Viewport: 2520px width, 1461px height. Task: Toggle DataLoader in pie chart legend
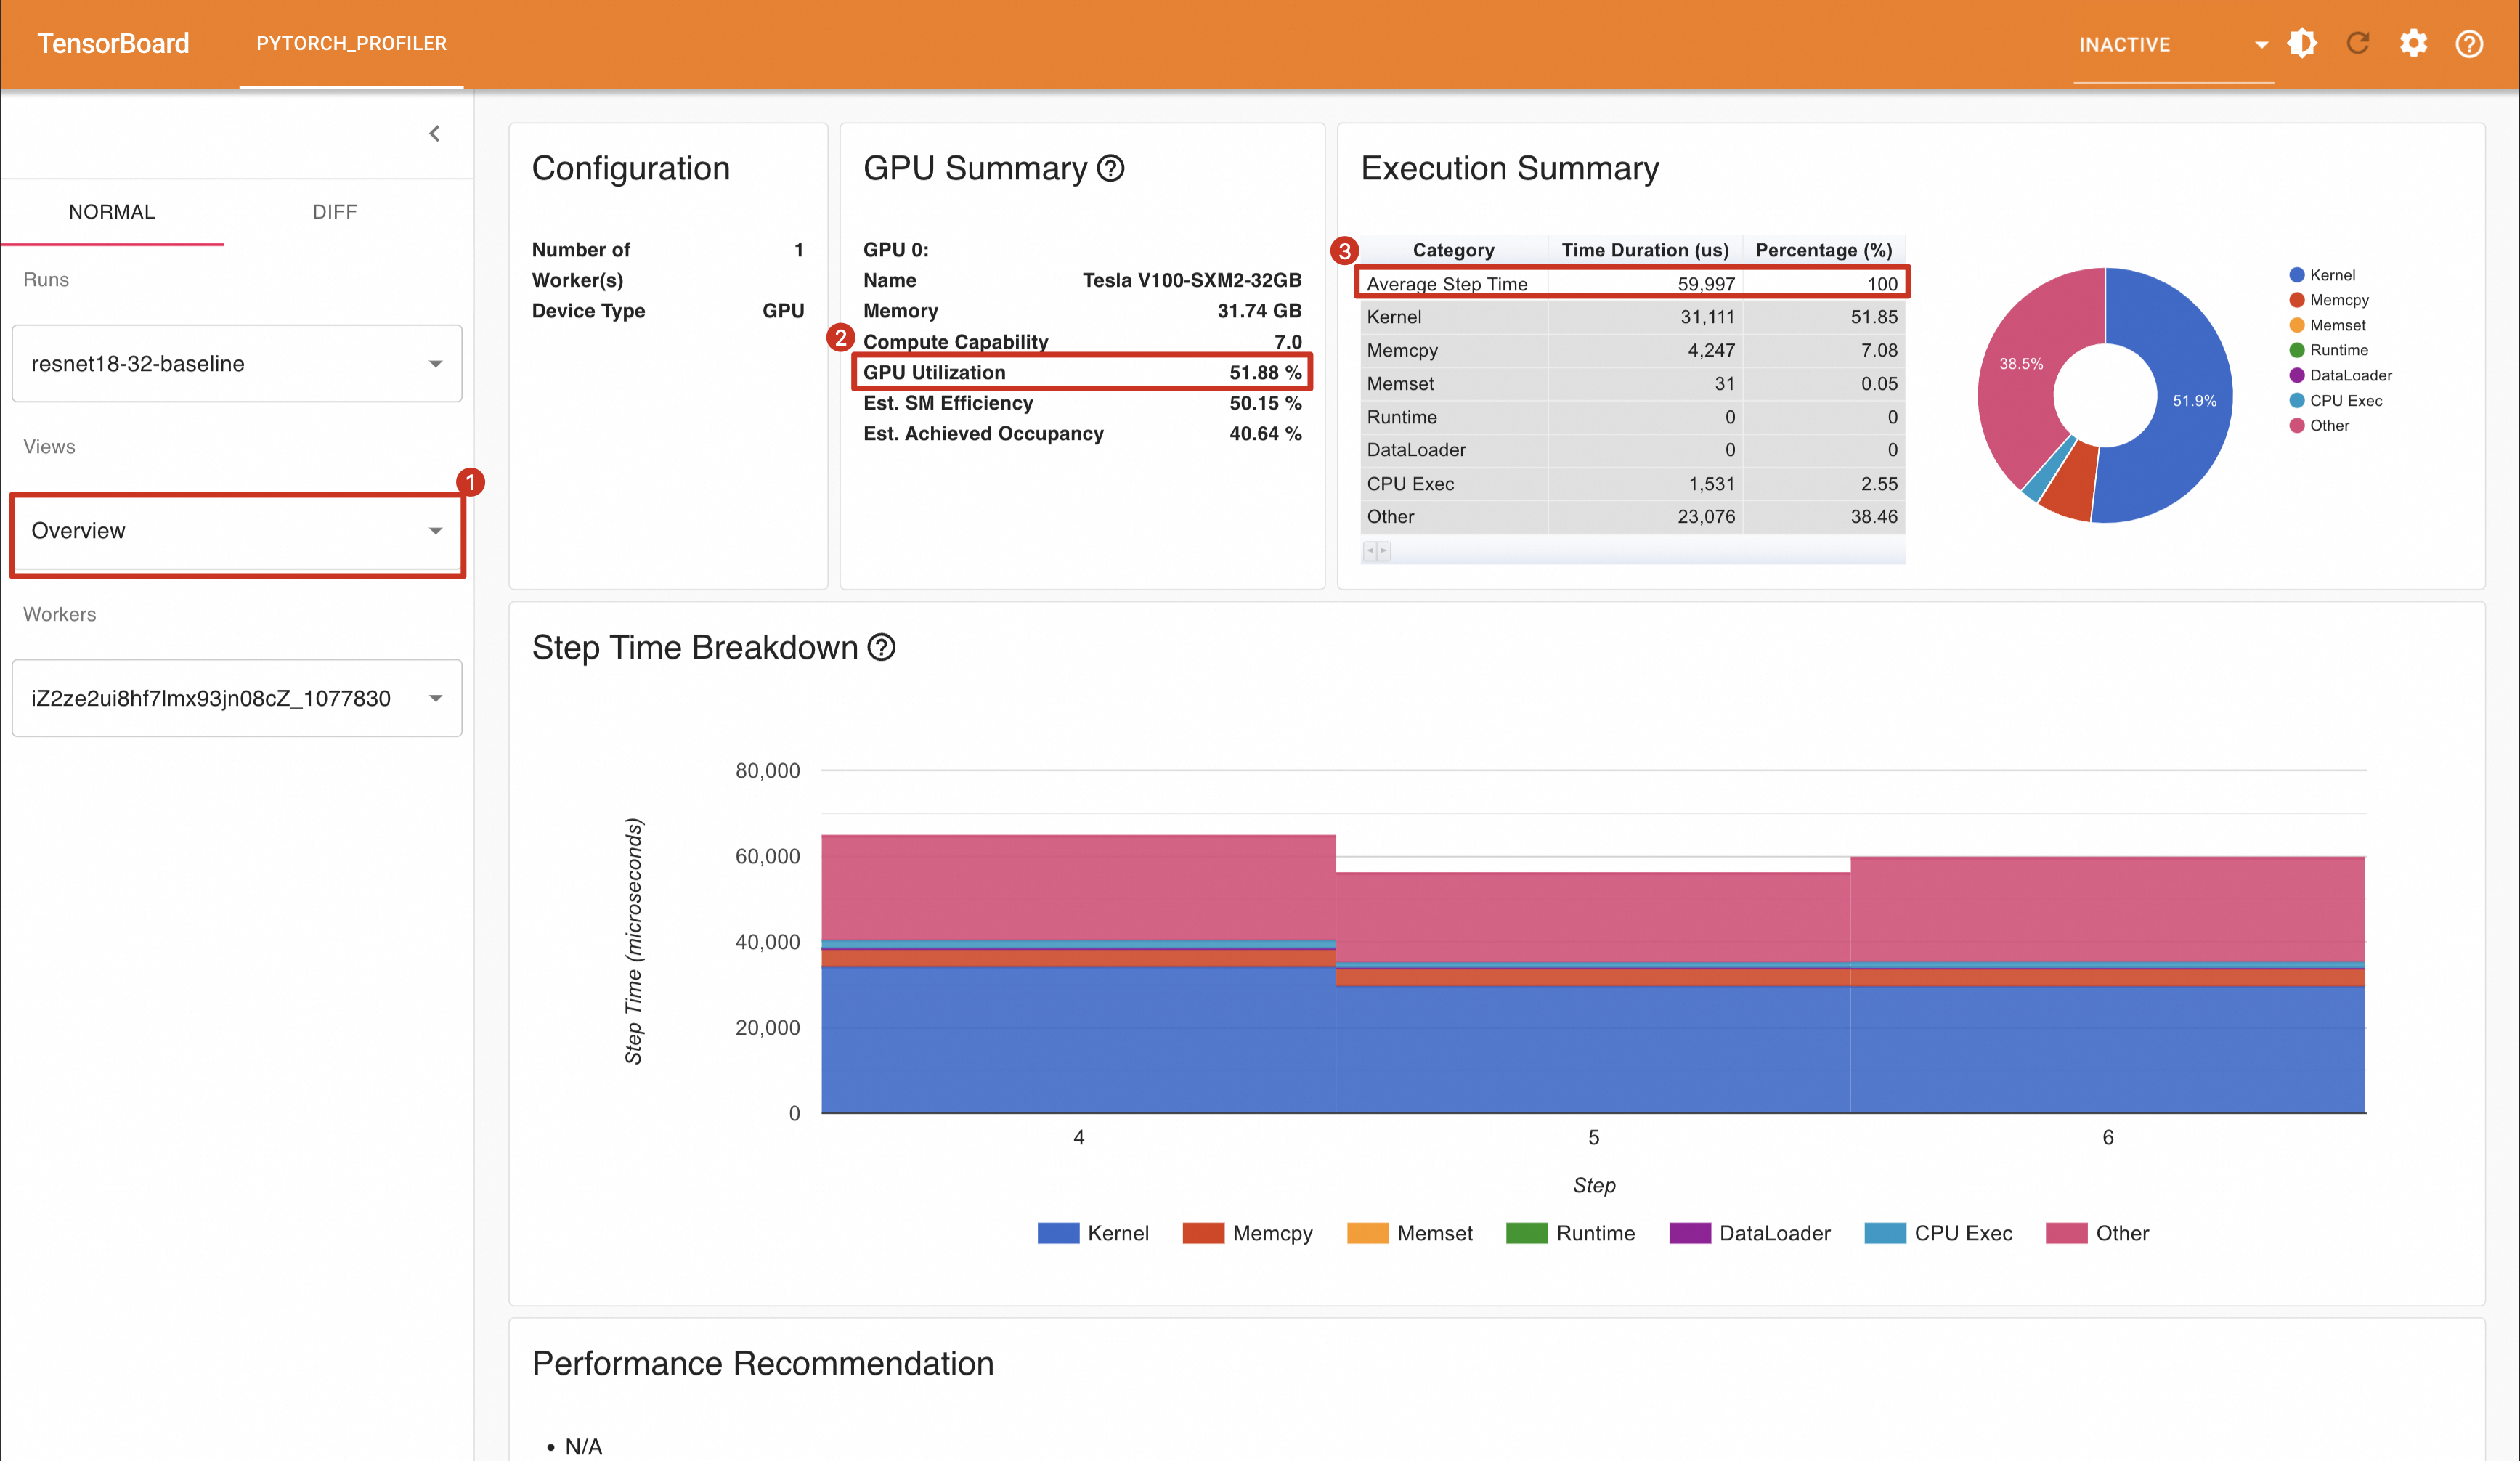point(2341,375)
